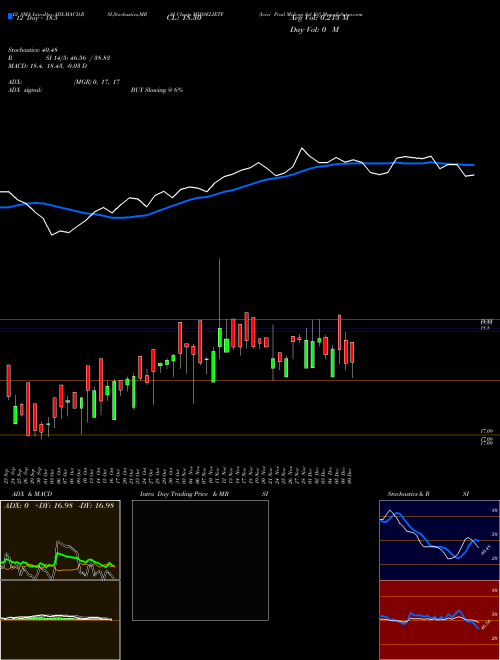
Task: Click the last red candle on the chart
Action: [x=352, y=352]
